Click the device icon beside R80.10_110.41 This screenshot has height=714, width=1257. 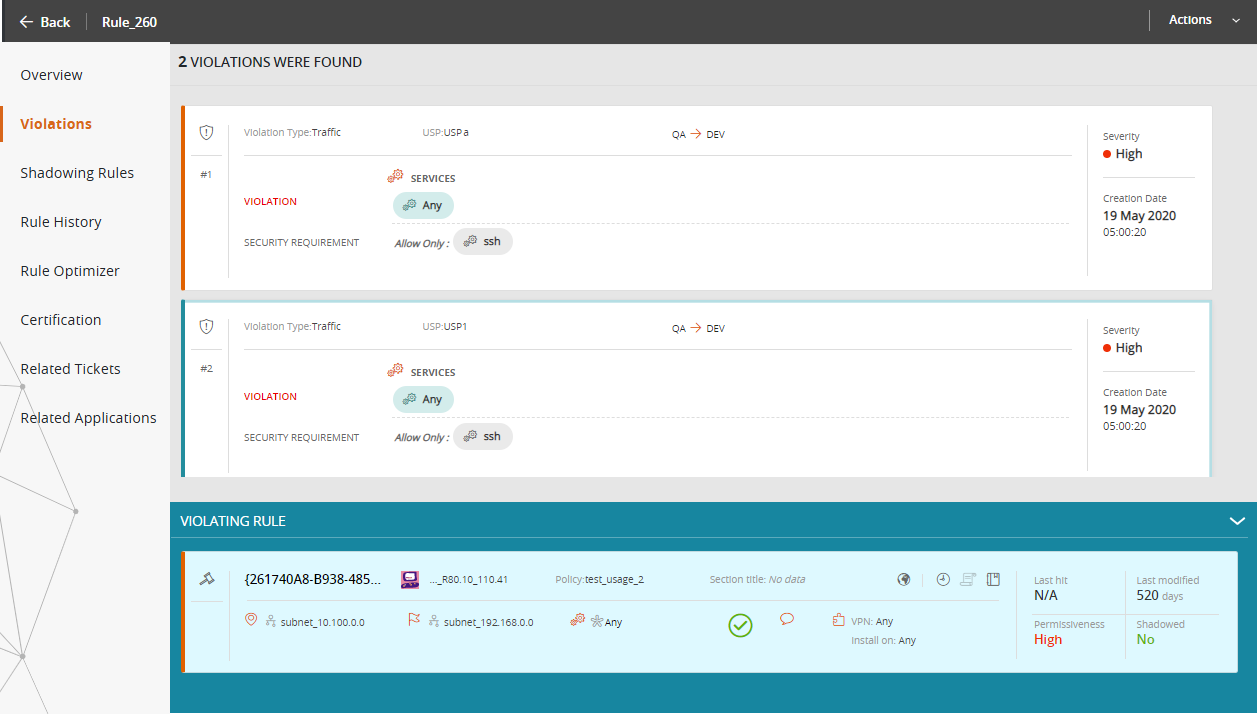410,579
